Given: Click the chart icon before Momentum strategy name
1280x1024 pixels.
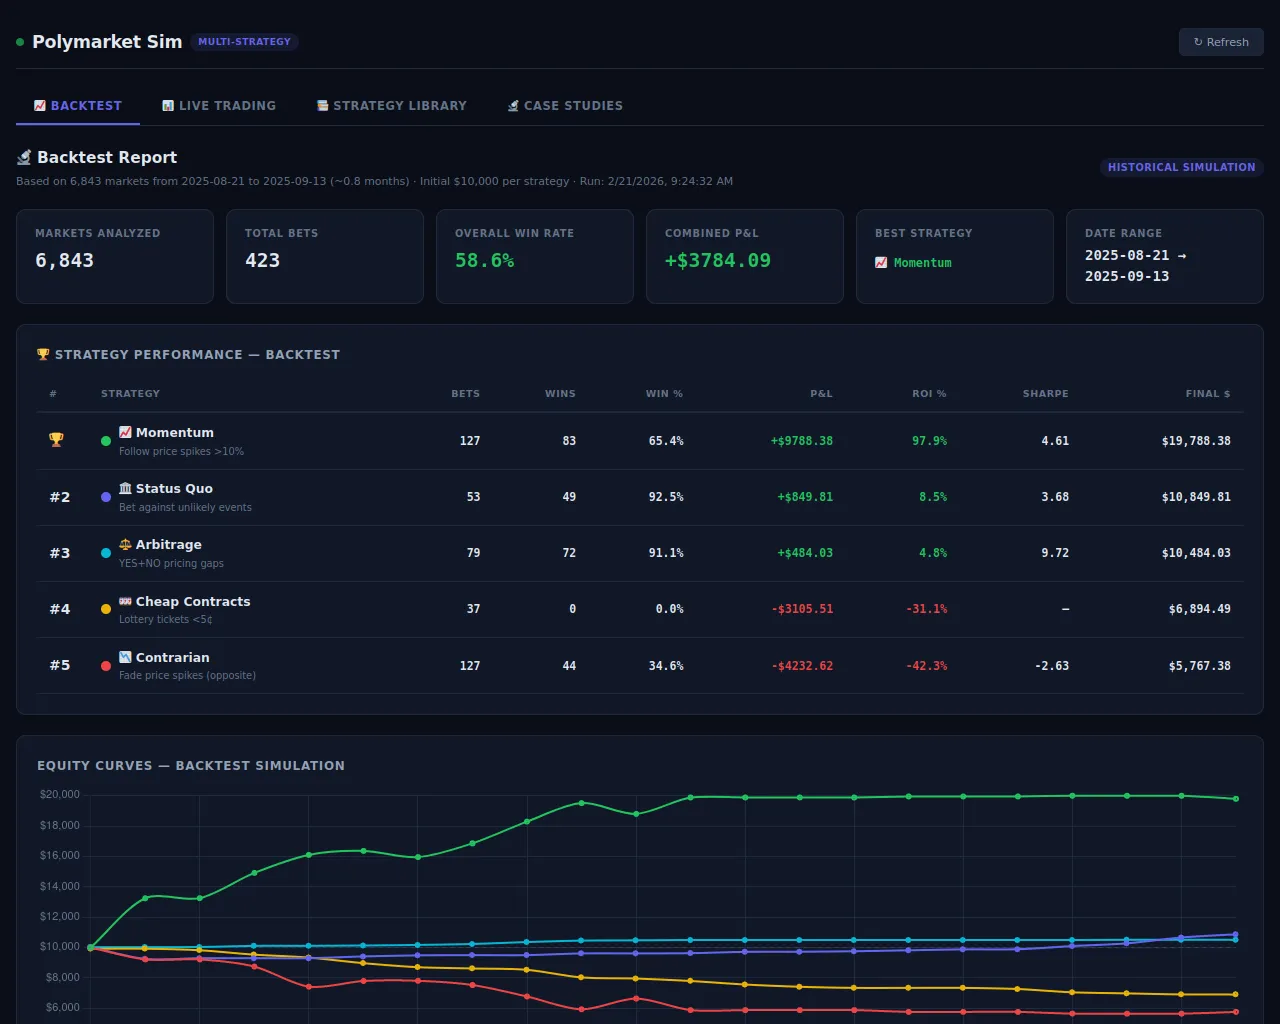Looking at the screenshot, I should coord(125,432).
